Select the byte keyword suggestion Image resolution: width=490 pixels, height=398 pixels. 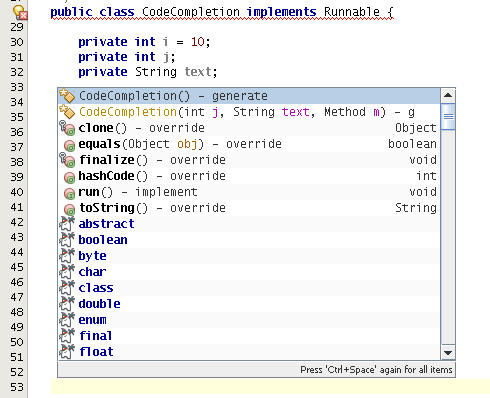249,256
